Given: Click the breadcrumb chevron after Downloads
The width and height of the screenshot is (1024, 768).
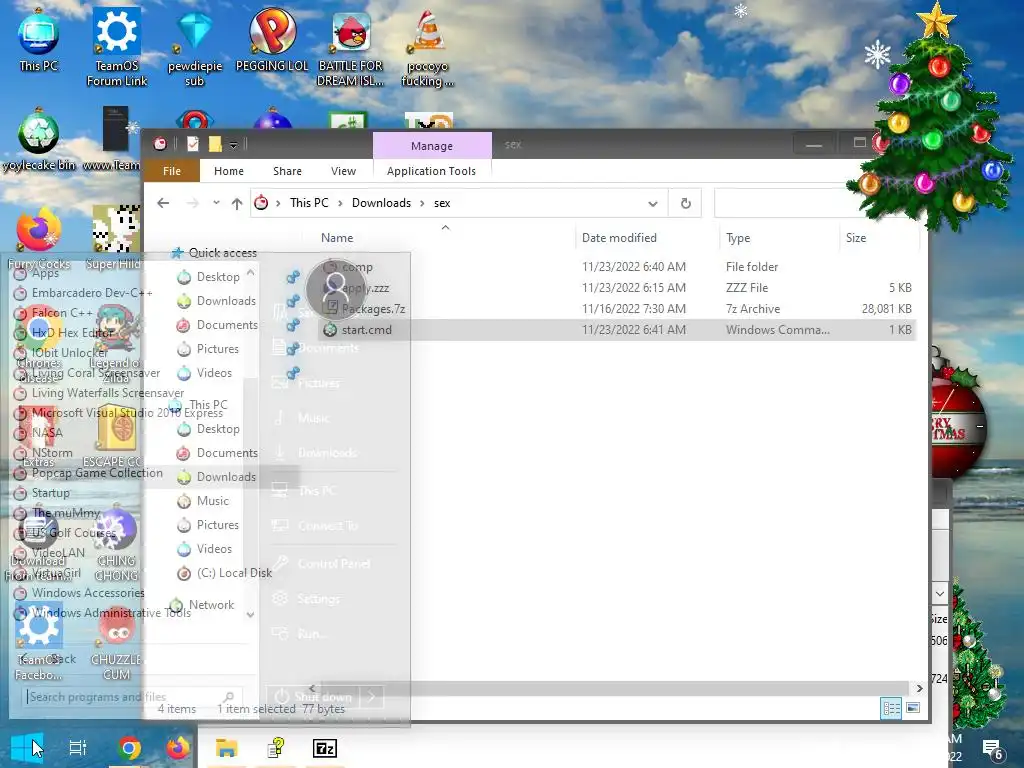Looking at the screenshot, I should [x=422, y=203].
